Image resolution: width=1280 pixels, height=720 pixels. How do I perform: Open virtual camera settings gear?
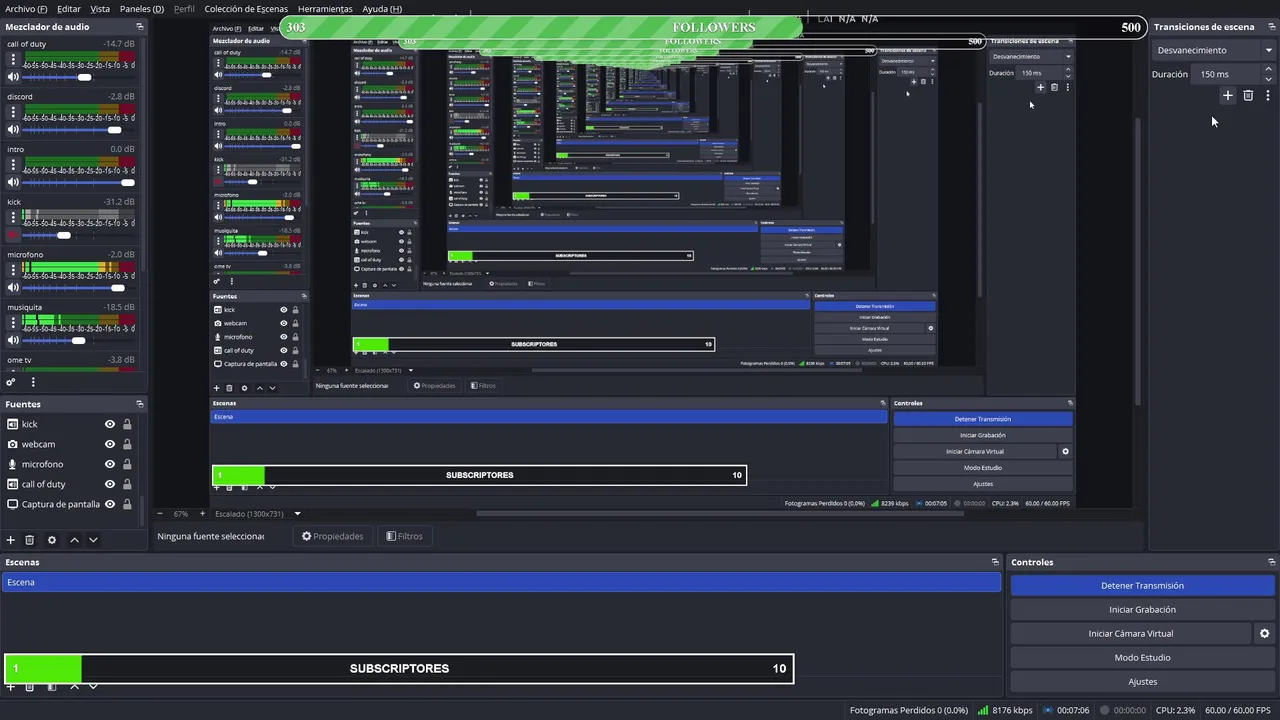click(1264, 633)
